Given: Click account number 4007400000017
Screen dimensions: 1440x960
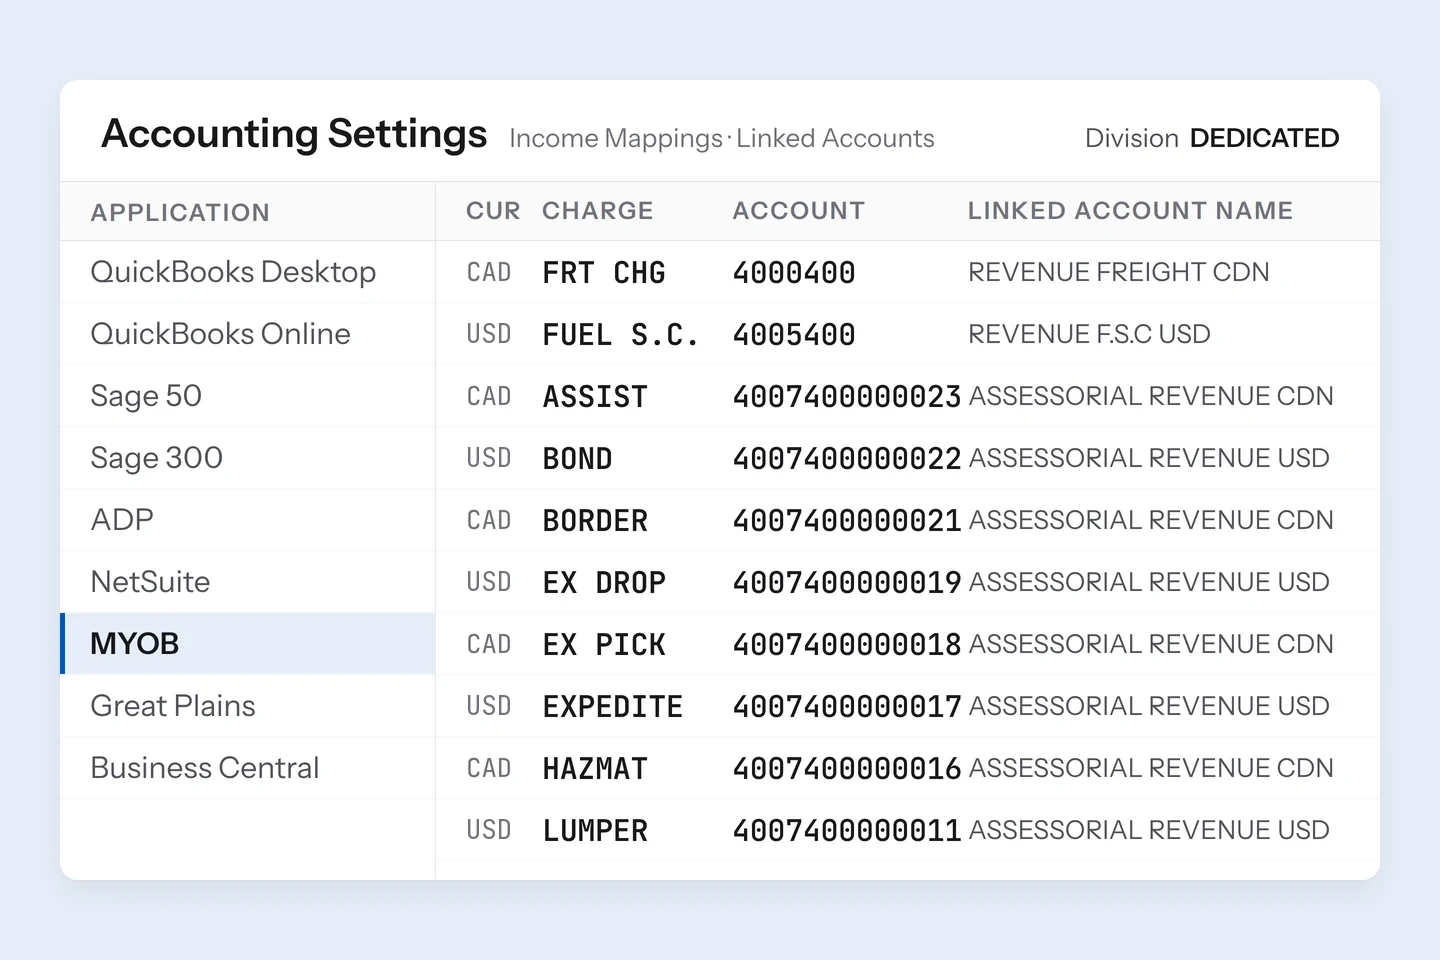Looking at the screenshot, I should (847, 706).
